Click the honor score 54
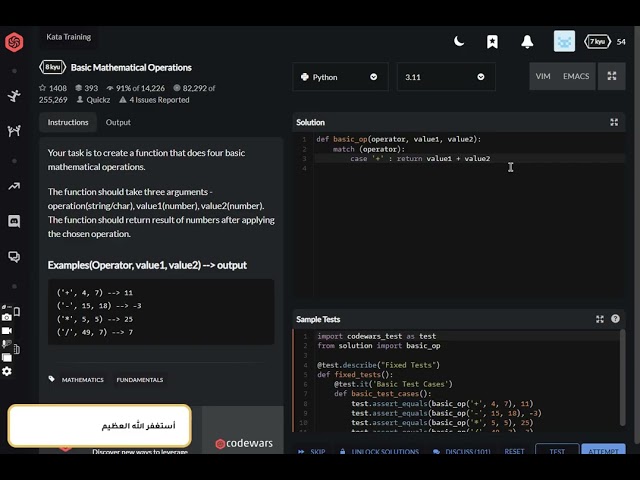This screenshot has width=640, height=480. point(621,42)
